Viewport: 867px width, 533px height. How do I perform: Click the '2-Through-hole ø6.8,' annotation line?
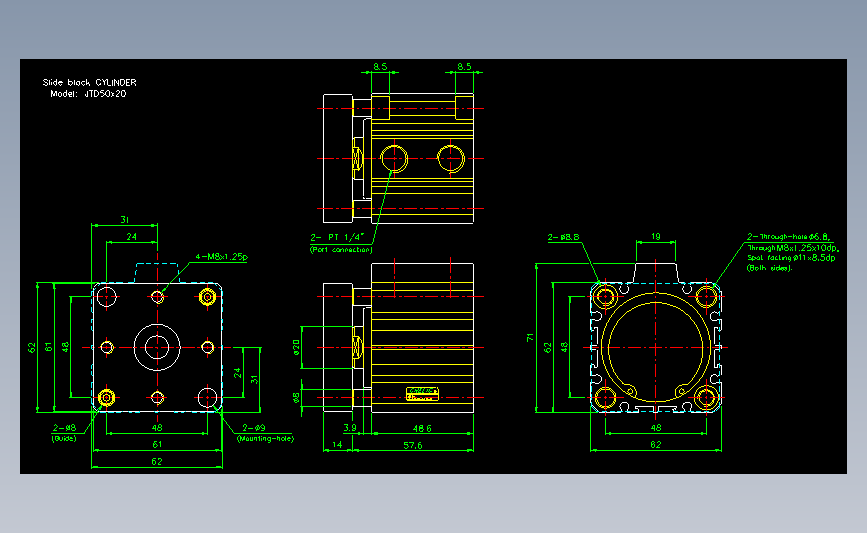click(x=788, y=237)
